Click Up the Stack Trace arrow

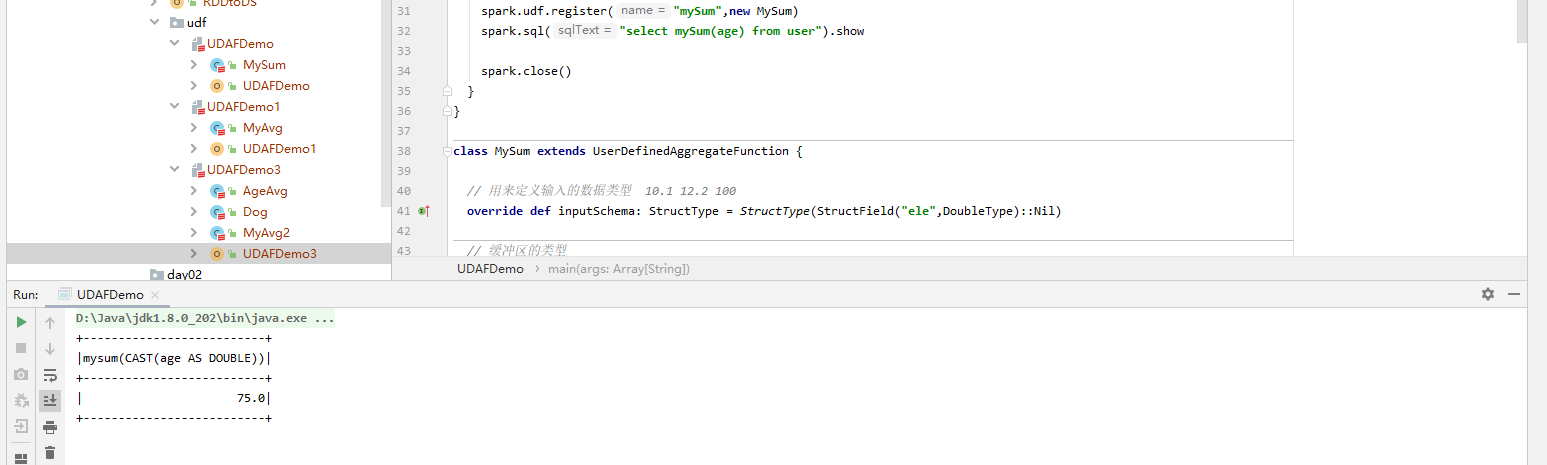(50, 322)
